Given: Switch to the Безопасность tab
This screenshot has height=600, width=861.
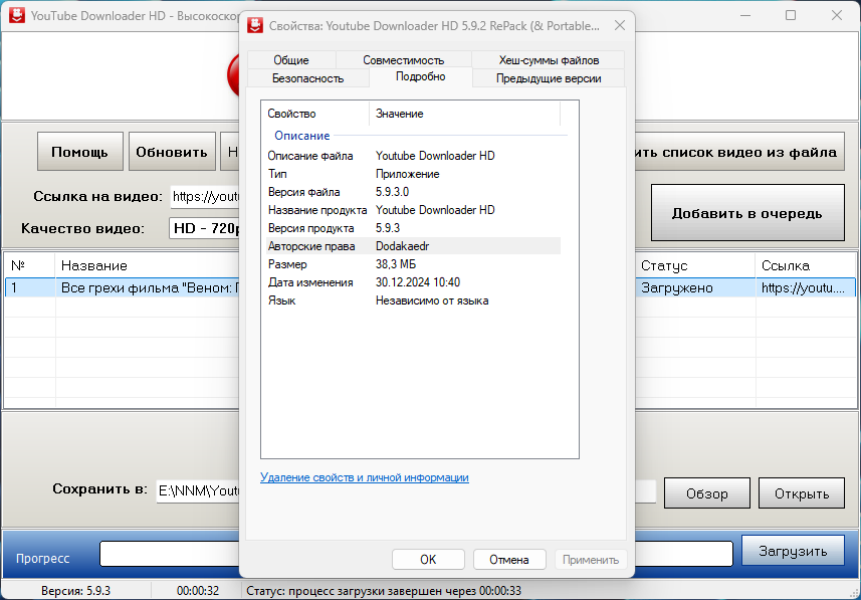Looking at the screenshot, I should point(308,78).
